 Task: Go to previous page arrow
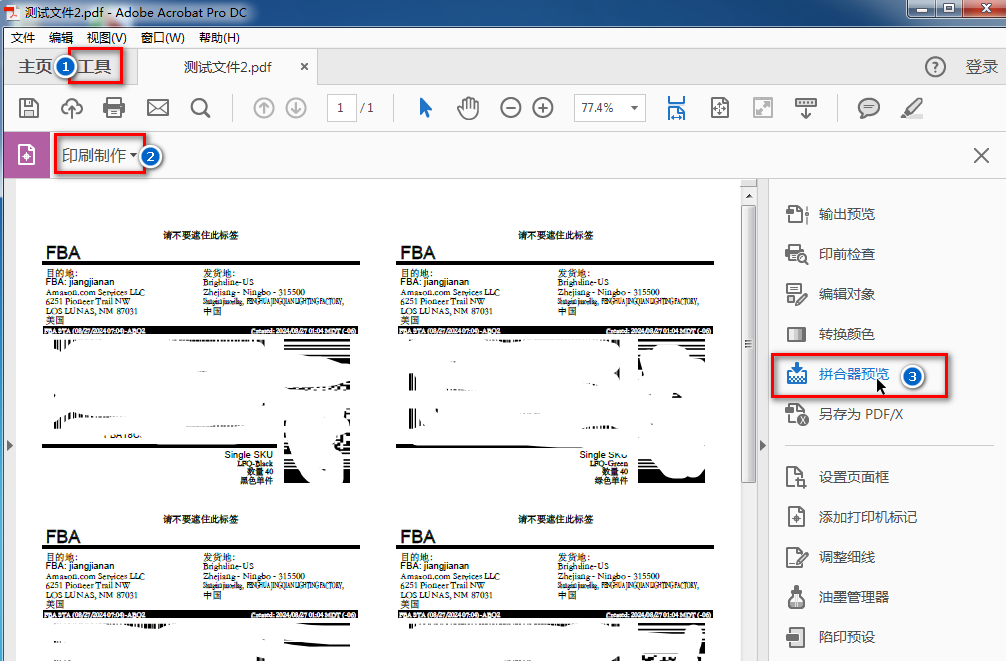tap(264, 108)
